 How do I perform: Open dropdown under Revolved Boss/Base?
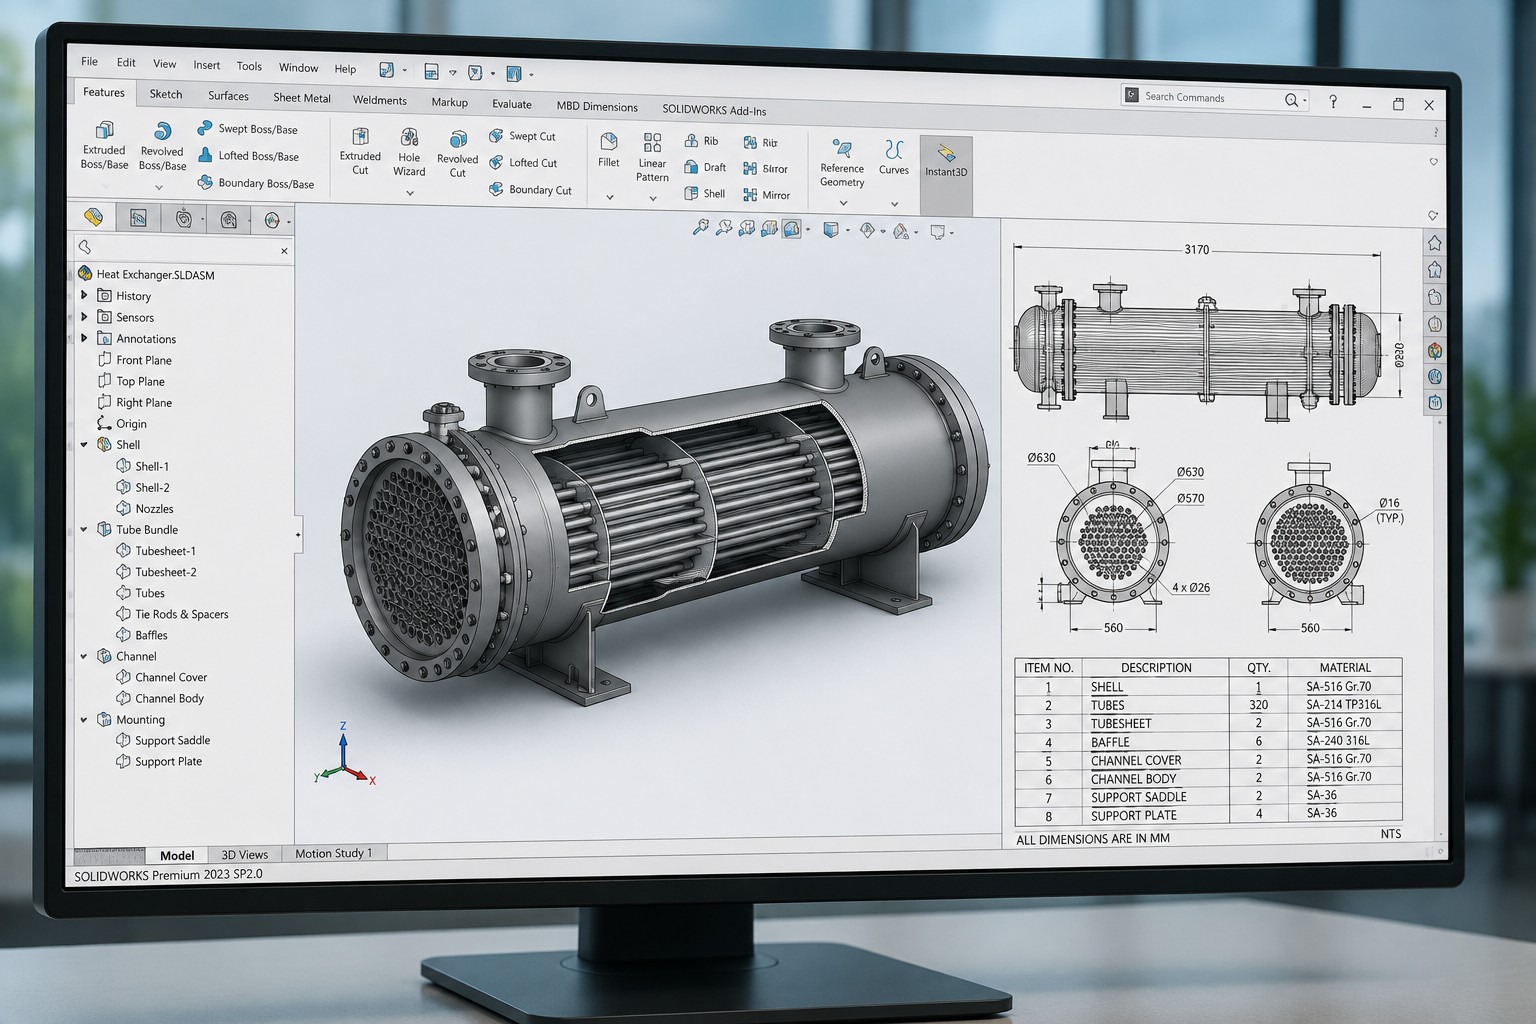point(159,187)
